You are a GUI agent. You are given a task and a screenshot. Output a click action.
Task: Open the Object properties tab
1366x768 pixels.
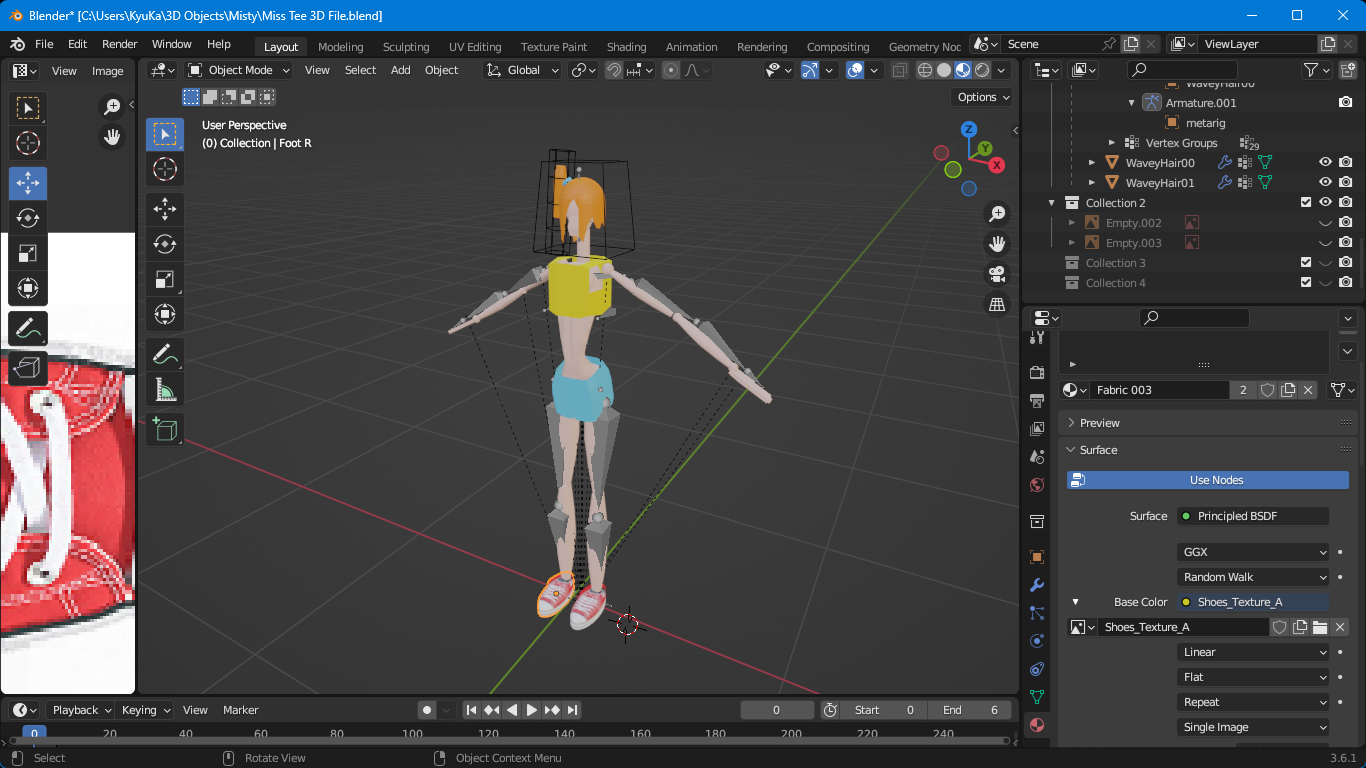pyautogui.click(x=1037, y=557)
